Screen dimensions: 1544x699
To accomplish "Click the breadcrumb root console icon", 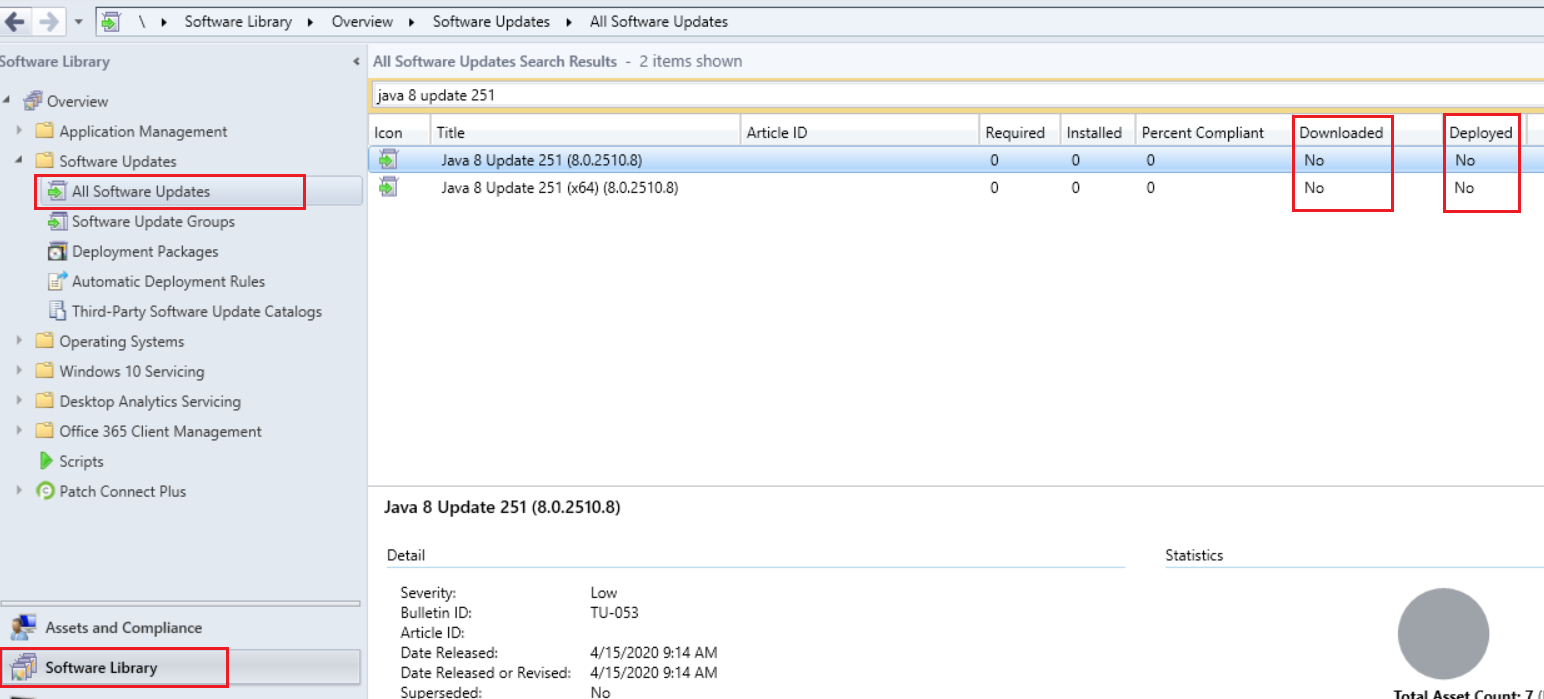I will (x=111, y=21).
